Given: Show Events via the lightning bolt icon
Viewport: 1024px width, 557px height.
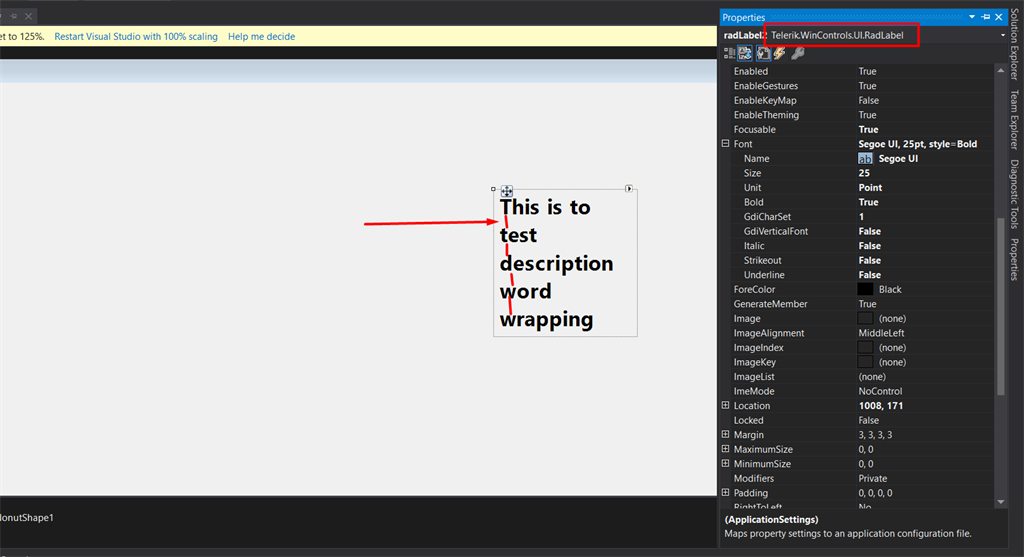Looking at the screenshot, I should tap(779, 54).
